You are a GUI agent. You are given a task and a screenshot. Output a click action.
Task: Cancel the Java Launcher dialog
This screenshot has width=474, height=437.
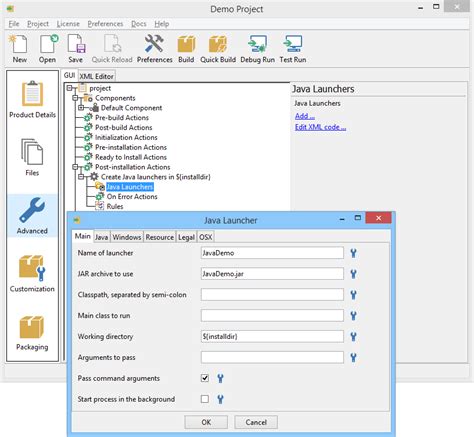[256, 422]
